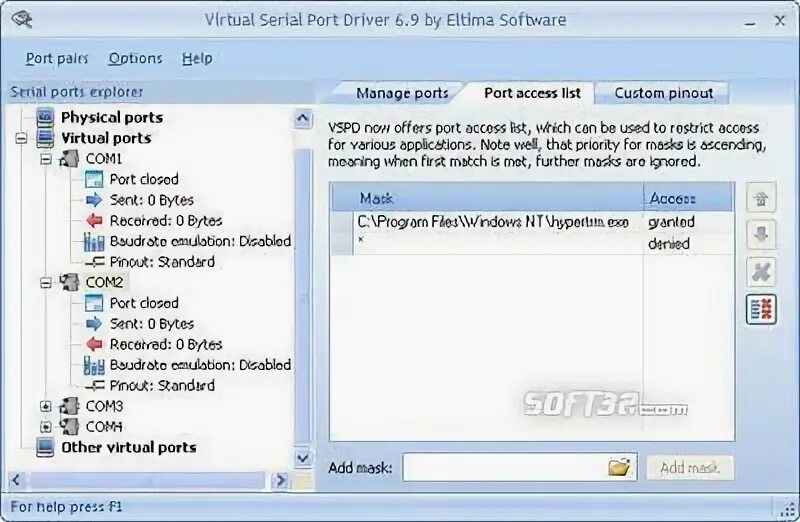The height and width of the screenshot is (522, 800).
Task: Select the hypertrm.exe mask row
Action: click(532, 222)
